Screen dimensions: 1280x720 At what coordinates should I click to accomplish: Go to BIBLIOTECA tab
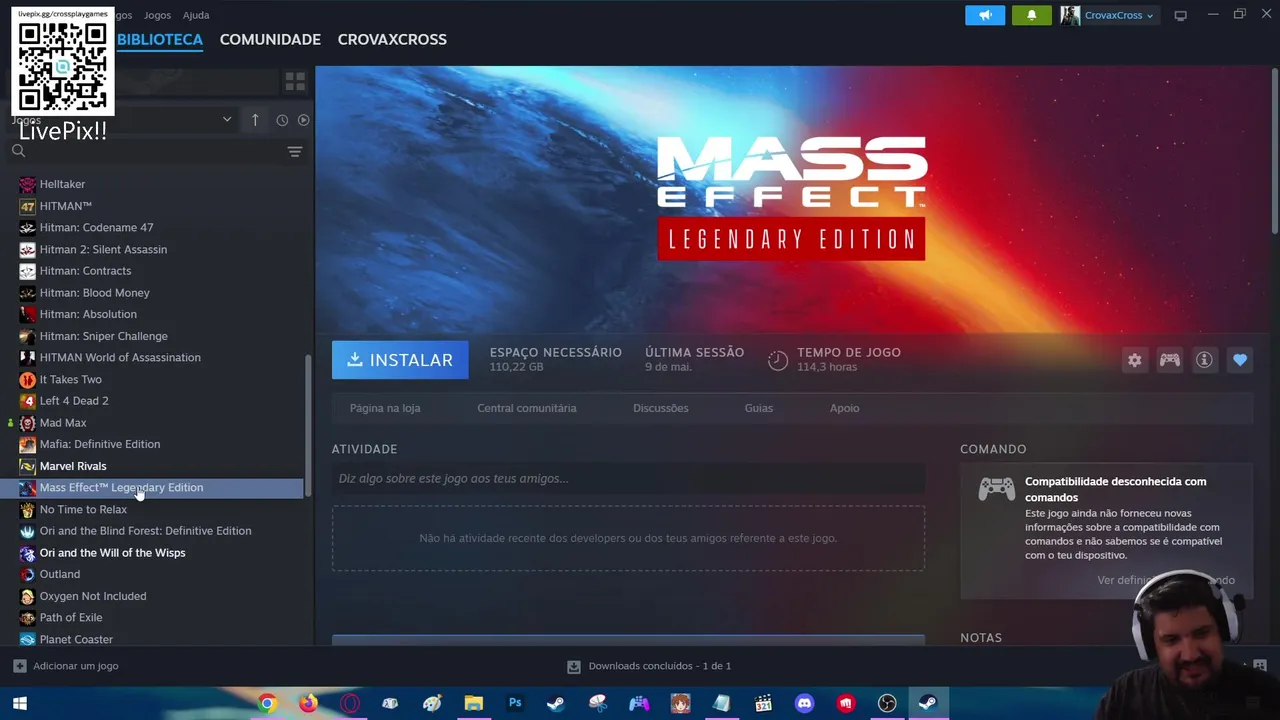pos(160,39)
